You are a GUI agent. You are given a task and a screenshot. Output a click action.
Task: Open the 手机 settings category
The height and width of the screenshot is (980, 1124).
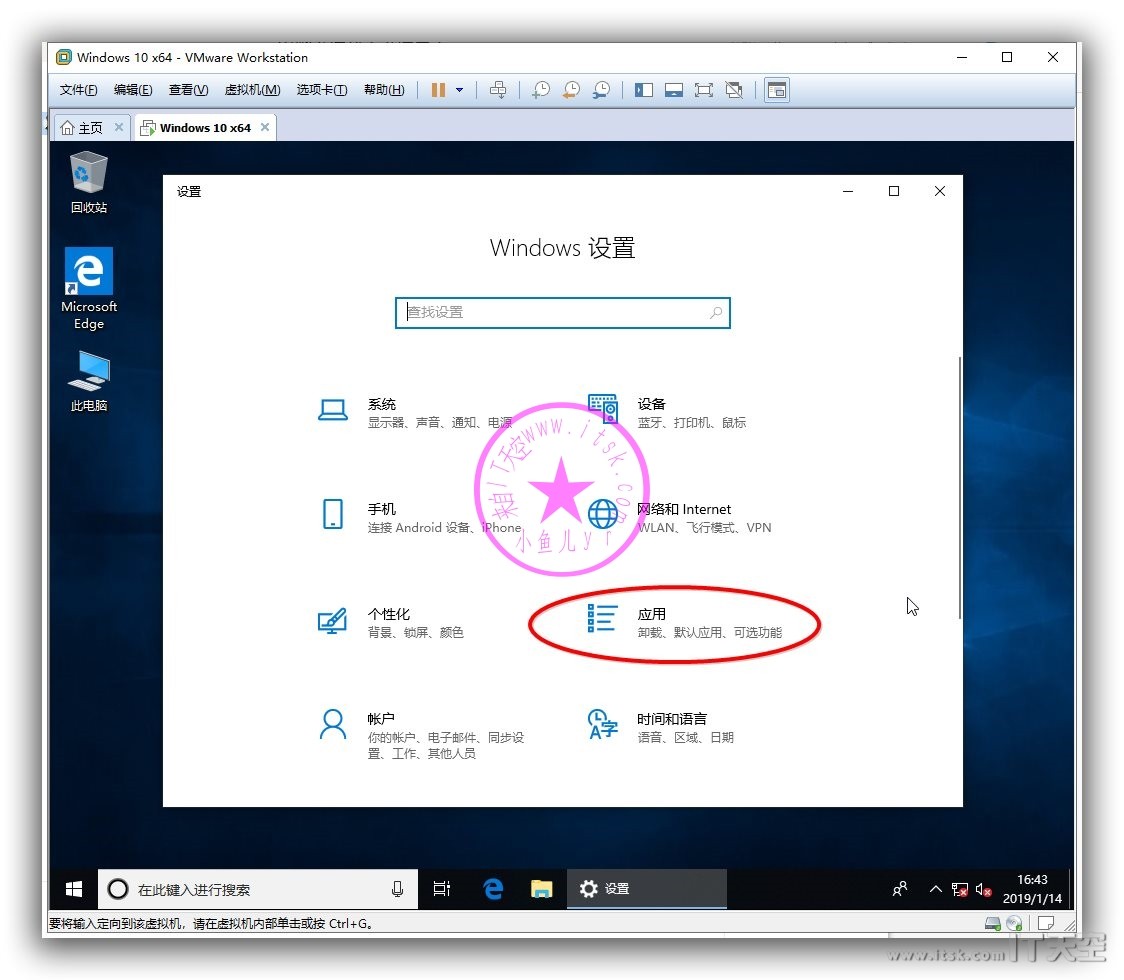click(x=419, y=518)
